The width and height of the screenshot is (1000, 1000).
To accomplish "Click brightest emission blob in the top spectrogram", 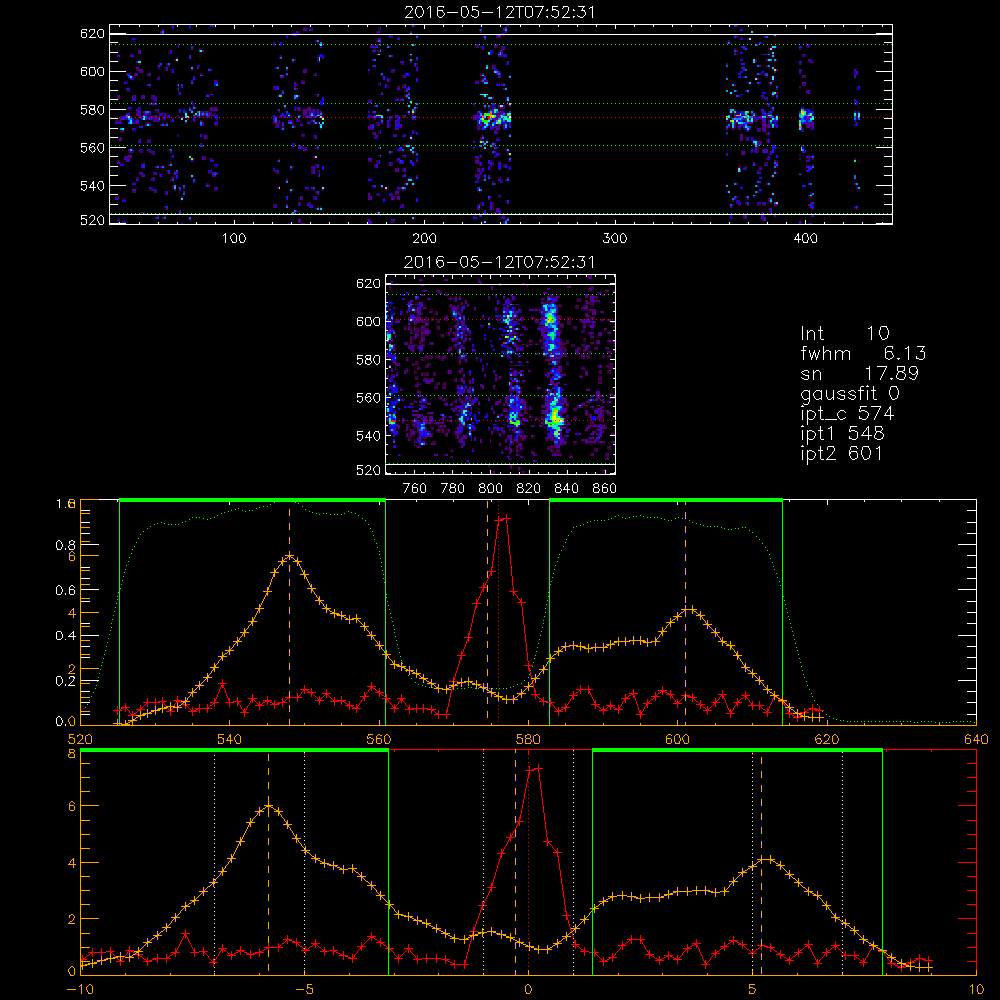I will click(491, 119).
